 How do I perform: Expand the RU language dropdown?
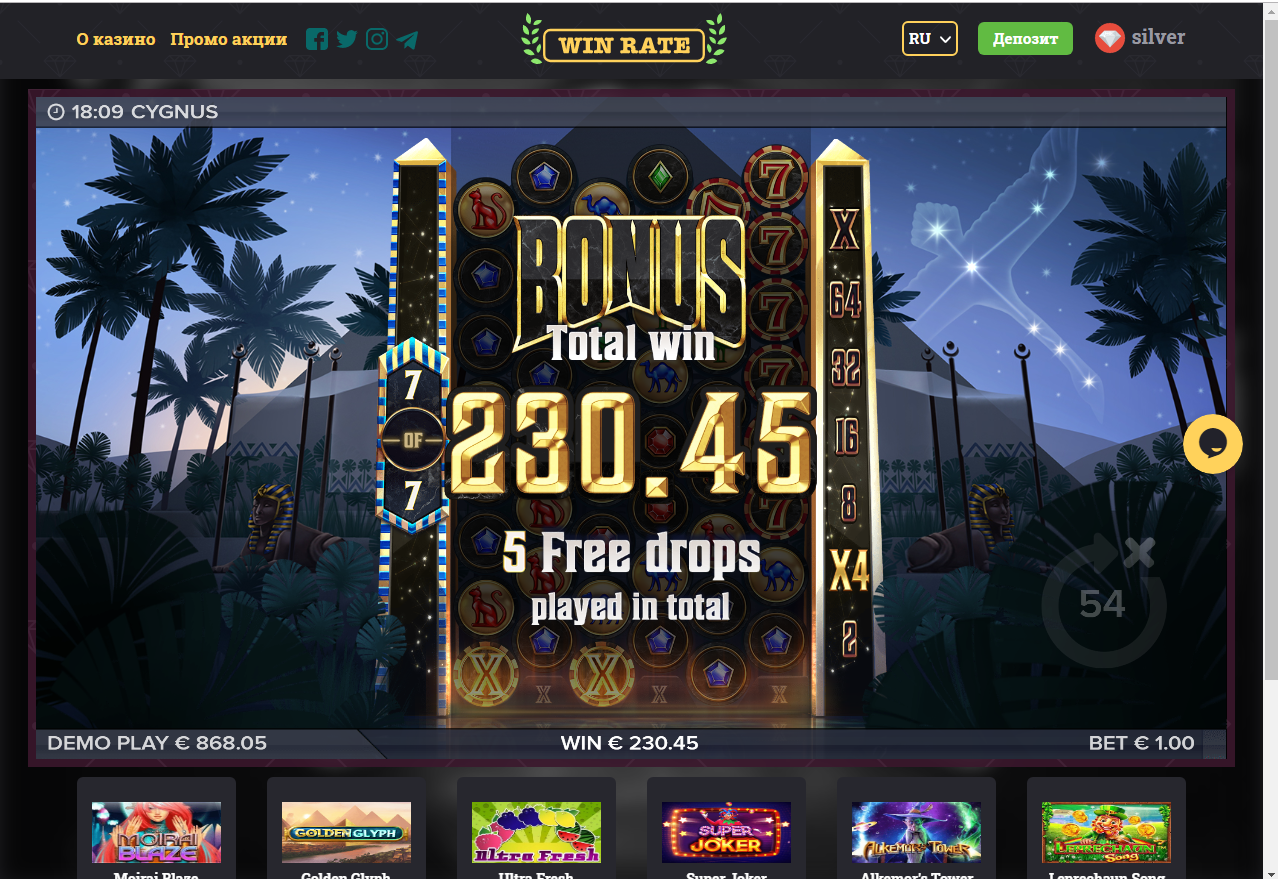pos(930,39)
